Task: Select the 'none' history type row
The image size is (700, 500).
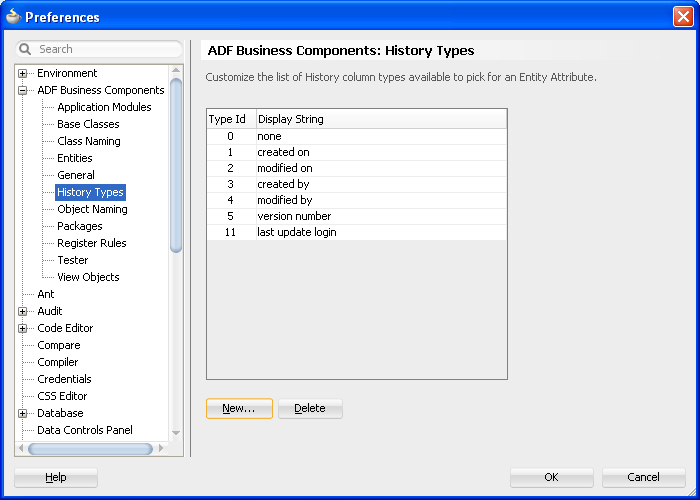Action: click(357, 136)
